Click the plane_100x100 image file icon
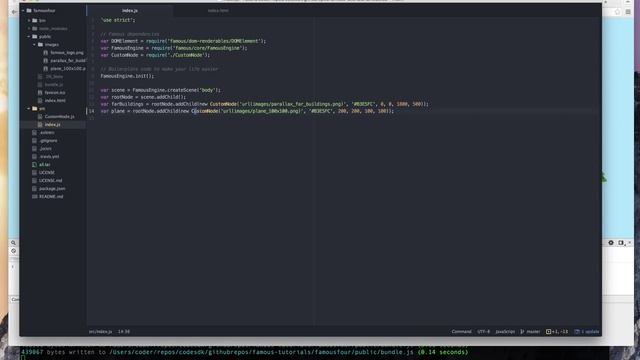640x360 pixels. 46,69
